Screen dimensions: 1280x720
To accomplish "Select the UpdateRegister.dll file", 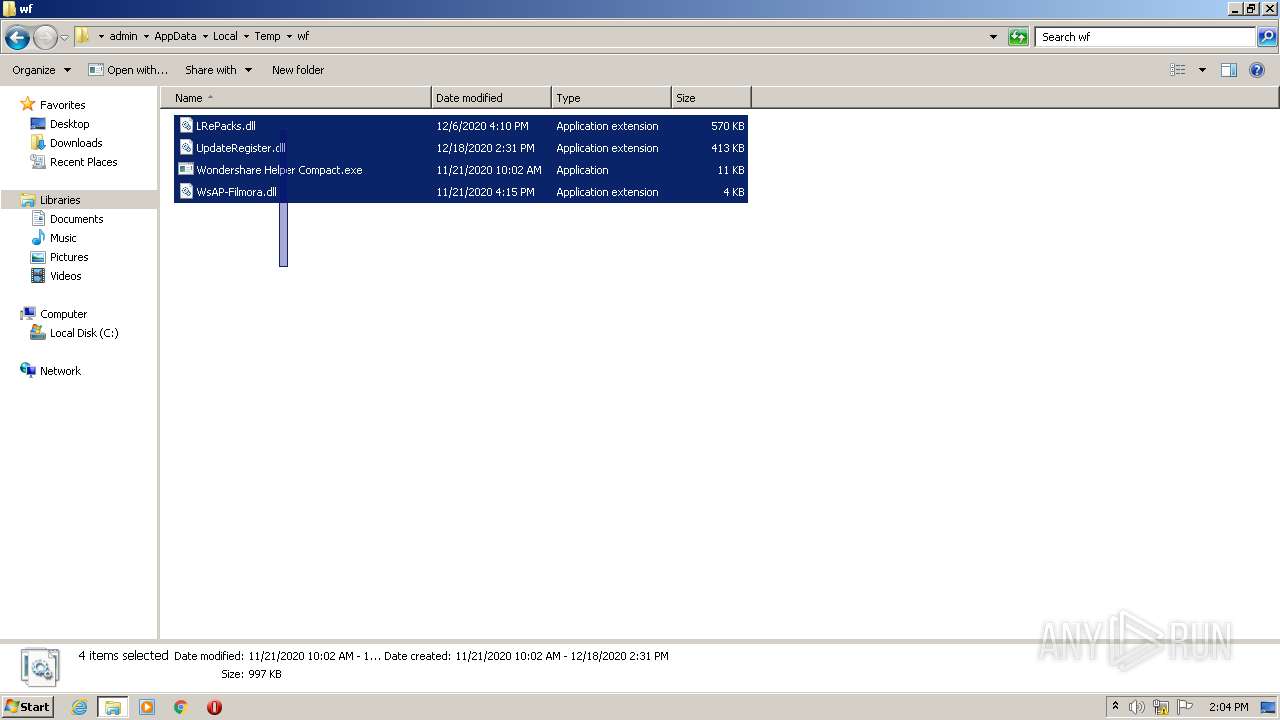I will tap(461, 148).
